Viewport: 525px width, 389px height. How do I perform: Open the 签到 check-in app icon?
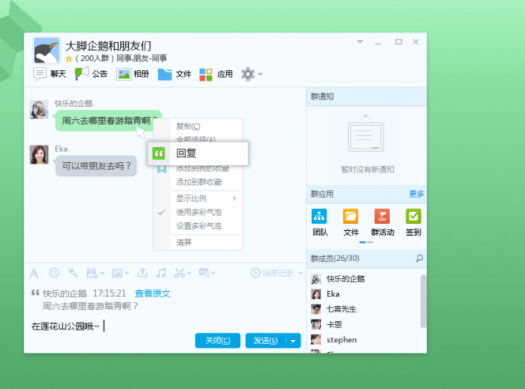point(413,216)
